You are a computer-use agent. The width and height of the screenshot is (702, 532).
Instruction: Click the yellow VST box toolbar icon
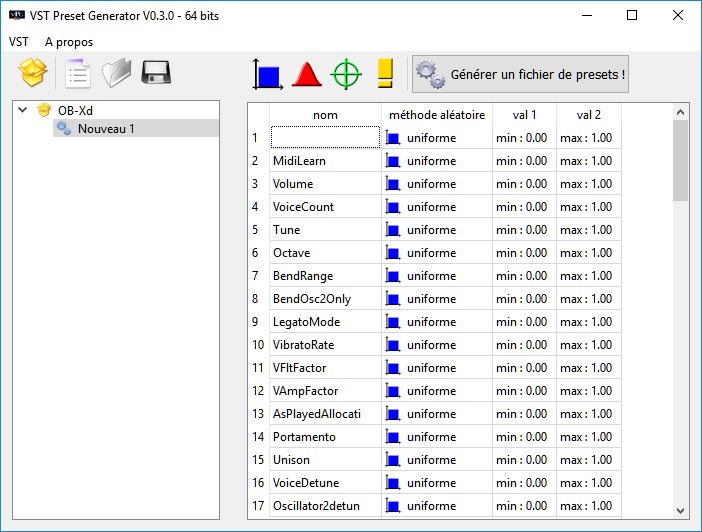point(33,73)
